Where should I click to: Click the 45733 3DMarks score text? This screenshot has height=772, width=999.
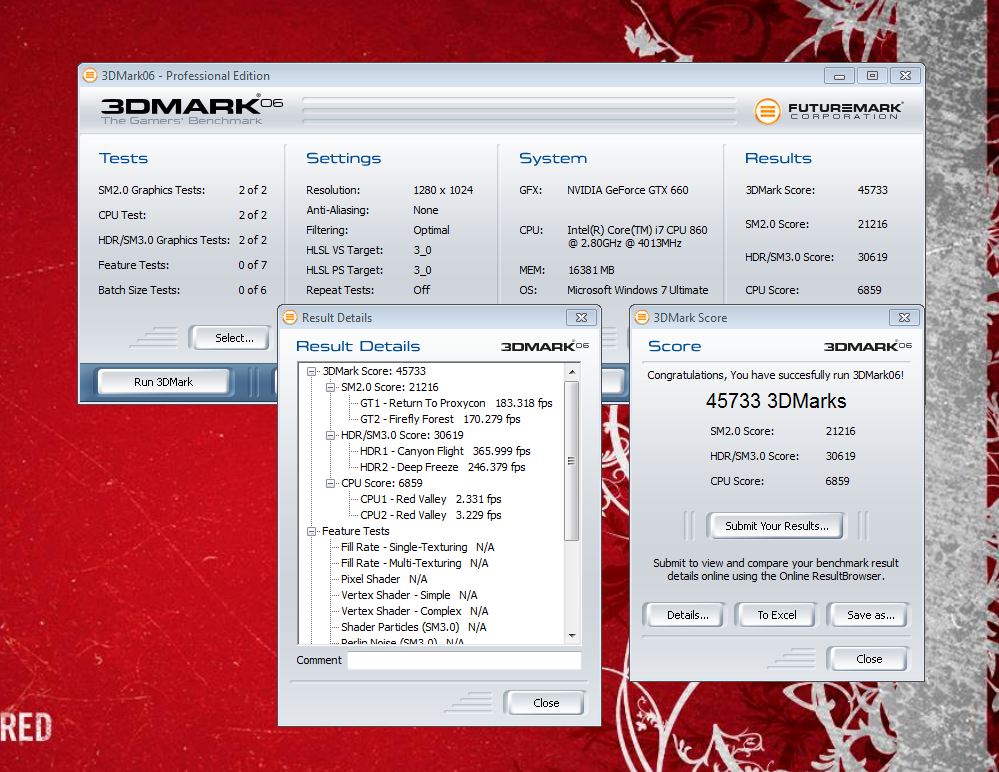point(775,401)
